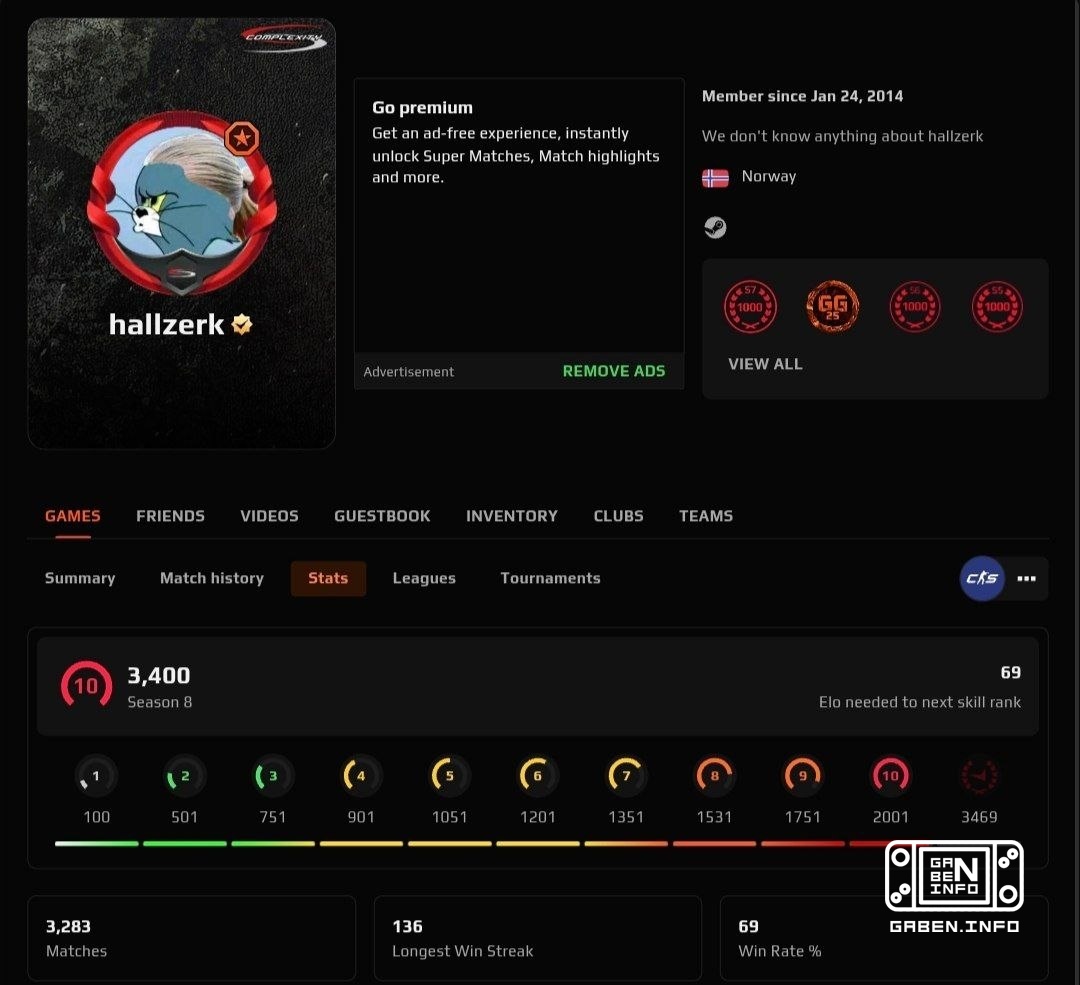Open the S5 1000 award badge
1080x985 pixels.
tap(997, 307)
